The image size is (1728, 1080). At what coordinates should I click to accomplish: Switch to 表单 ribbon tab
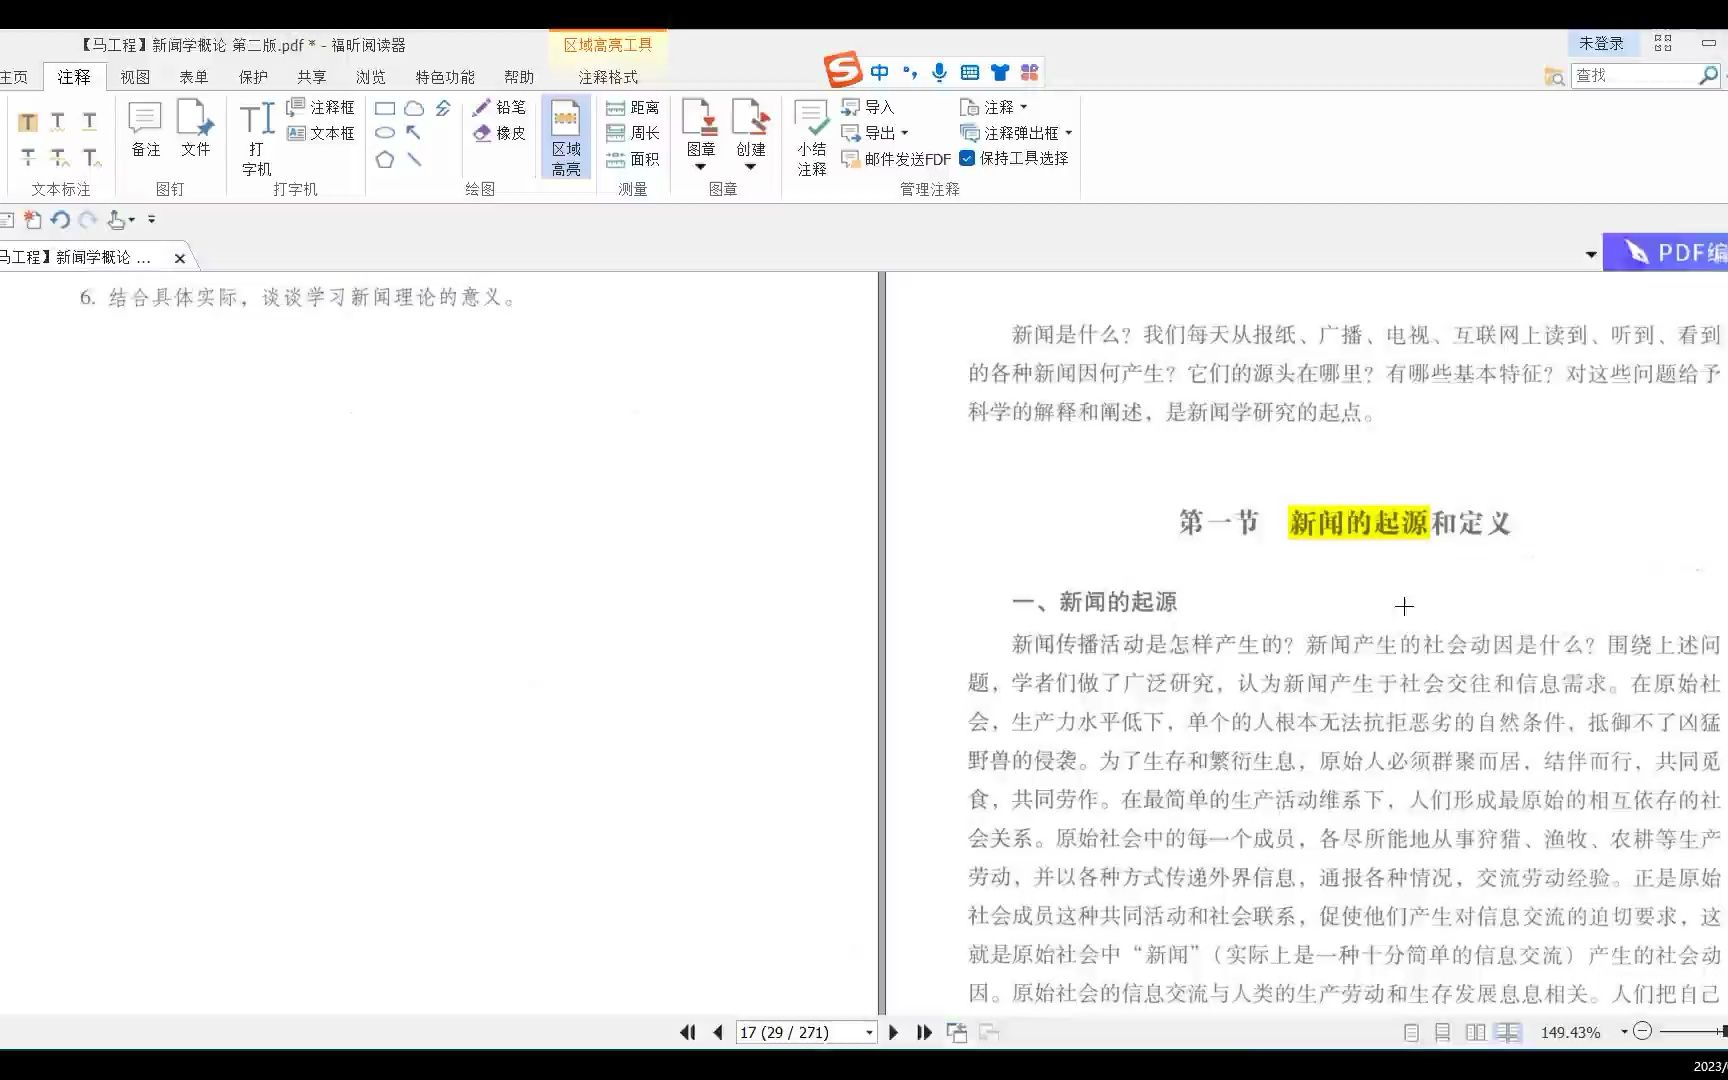point(194,77)
